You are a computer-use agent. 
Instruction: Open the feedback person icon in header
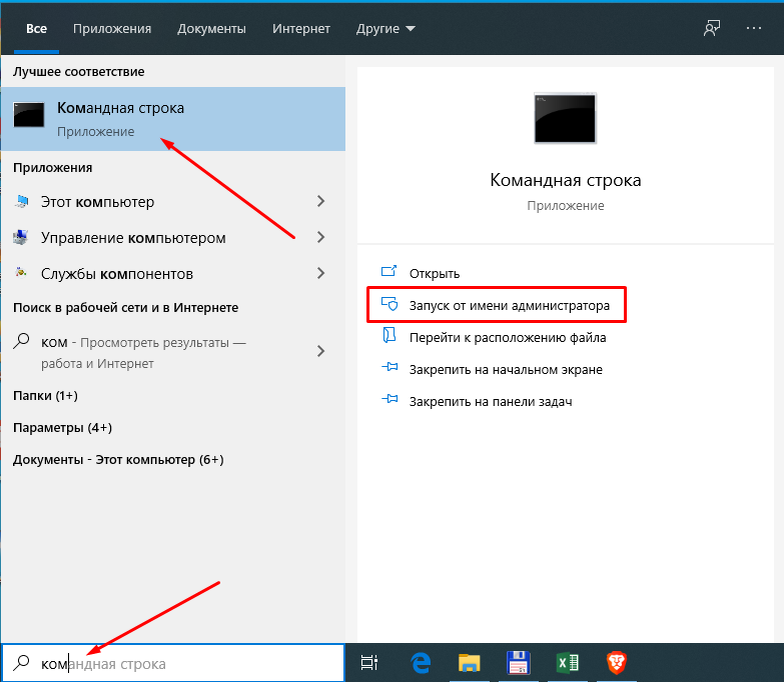[712, 28]
